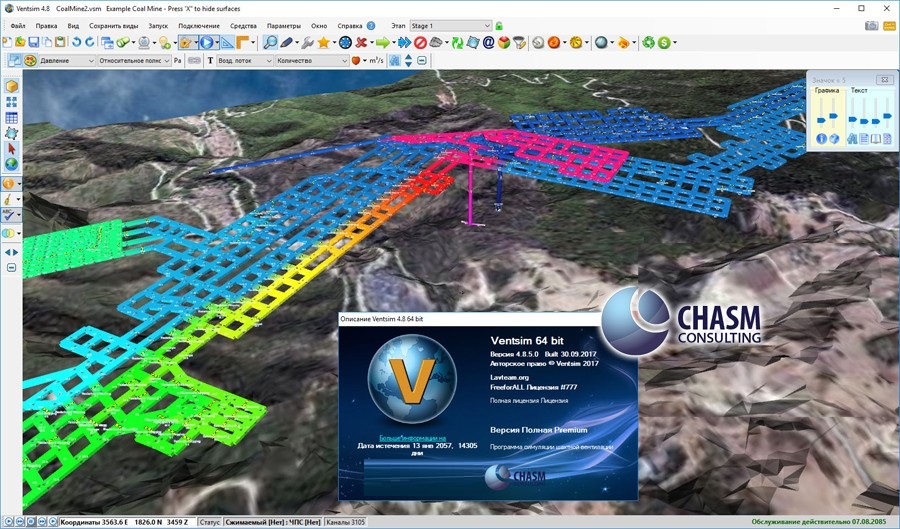The height and width of the screenshot is (529, 900).
Task: Toggle the text display T button
Action: [210, 60]
